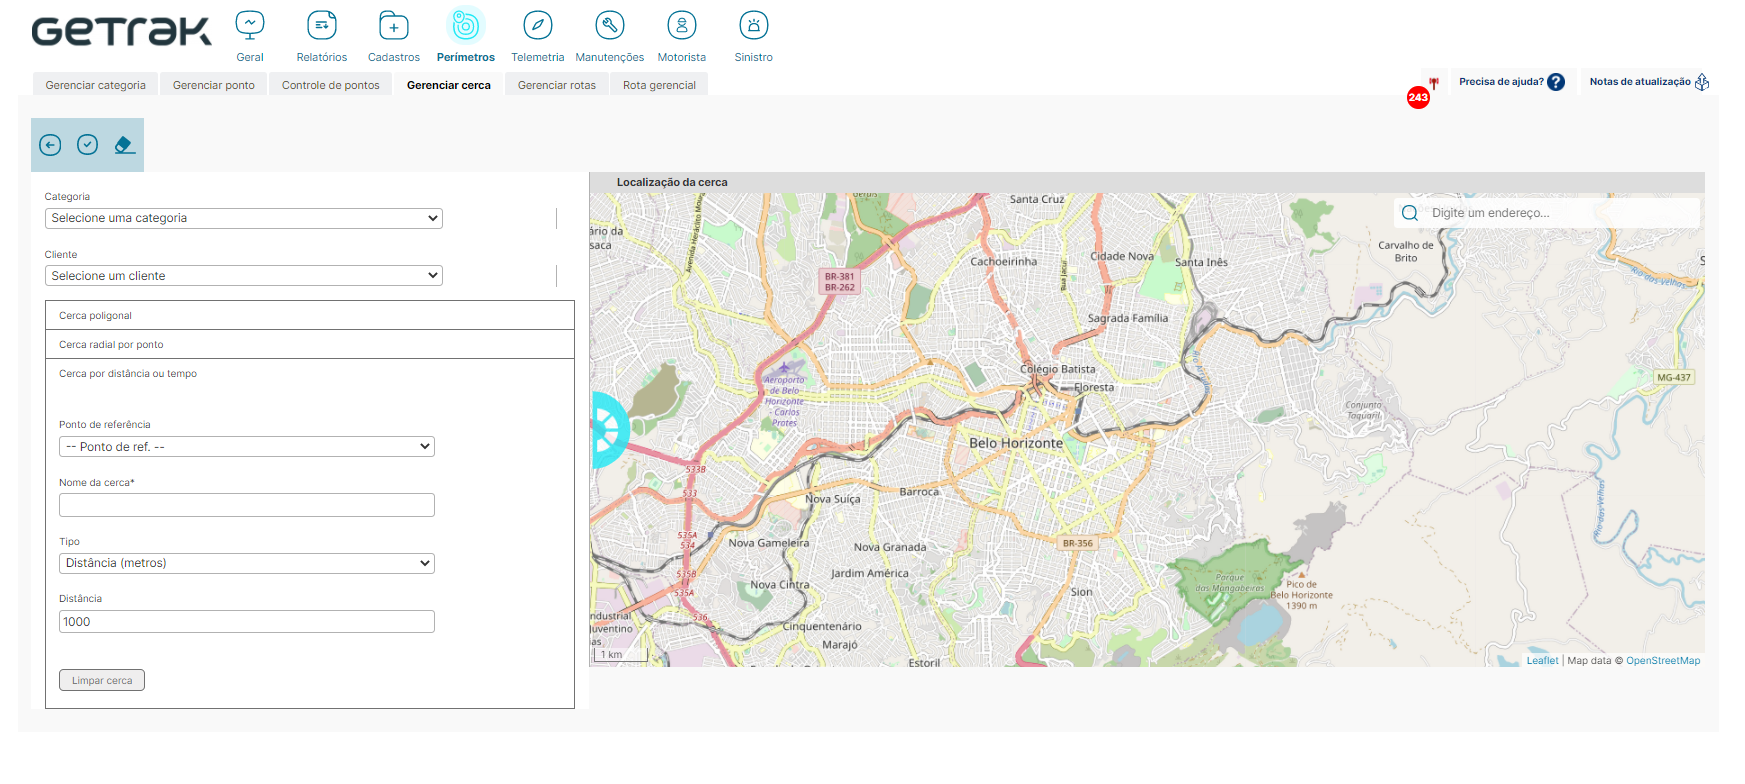The image size is (1745, 784).
Task: Switch to Controle de pontos tab
Action: (331, 85)
